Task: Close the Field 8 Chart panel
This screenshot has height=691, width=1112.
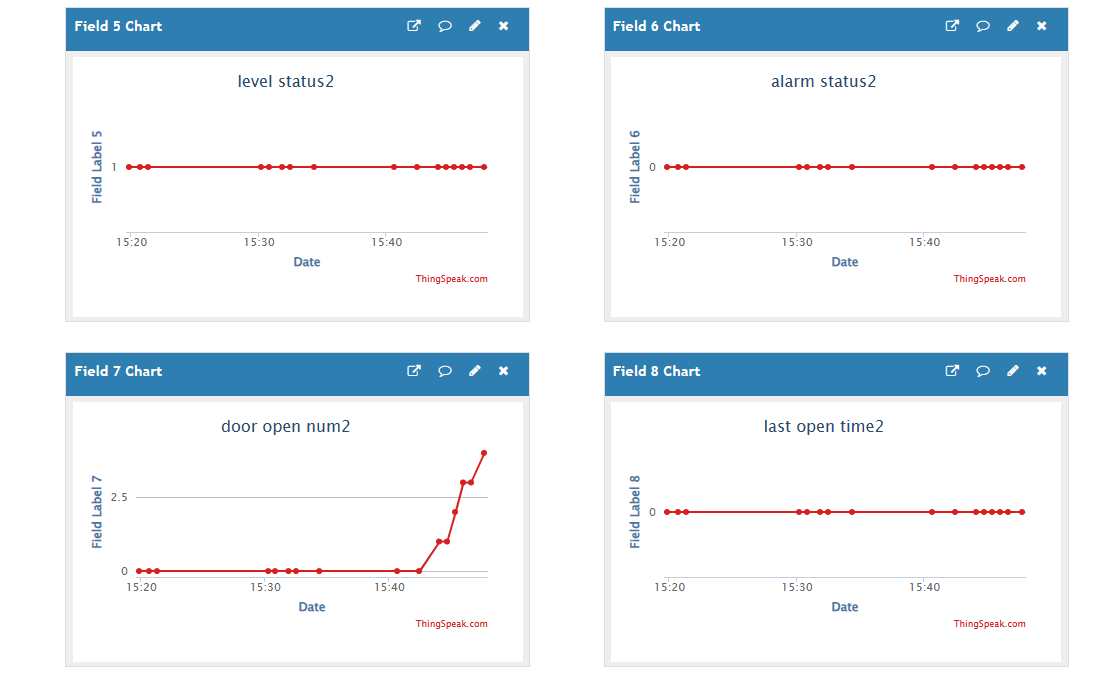Action: (1042, 370)
